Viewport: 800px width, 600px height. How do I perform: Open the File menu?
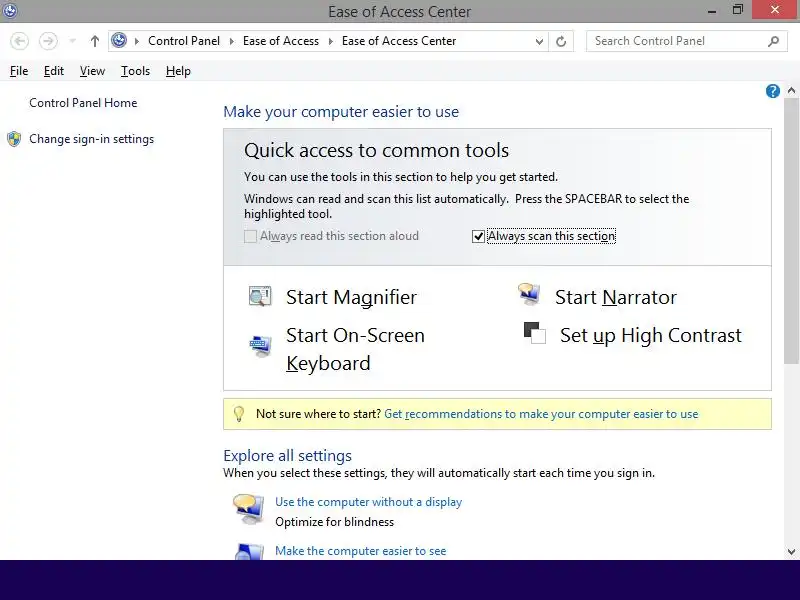(x=19, y=71)
